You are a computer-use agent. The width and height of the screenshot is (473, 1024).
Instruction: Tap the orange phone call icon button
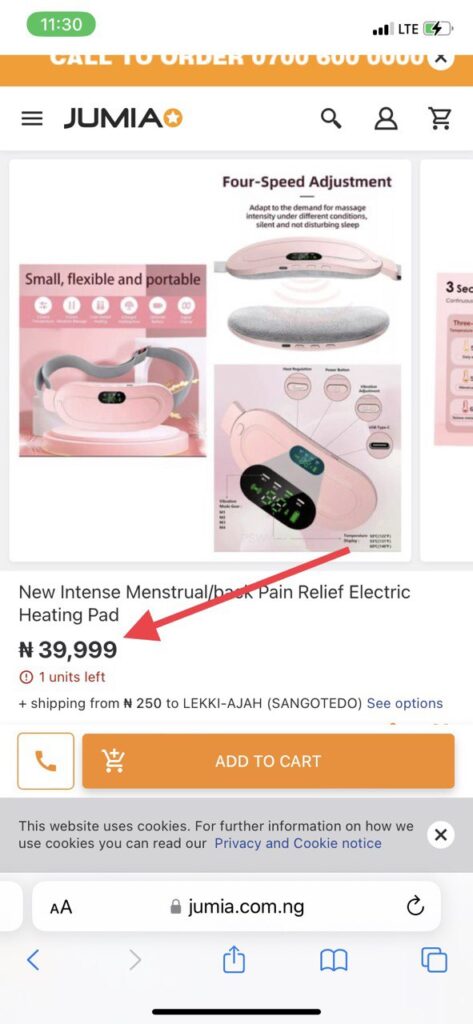pos(46,761)
